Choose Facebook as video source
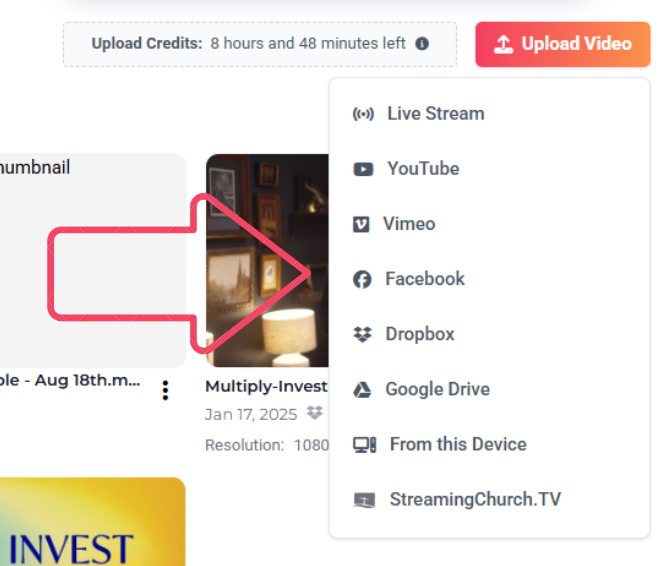This screenshot has width=669, height=566. [x=489, y=279]
